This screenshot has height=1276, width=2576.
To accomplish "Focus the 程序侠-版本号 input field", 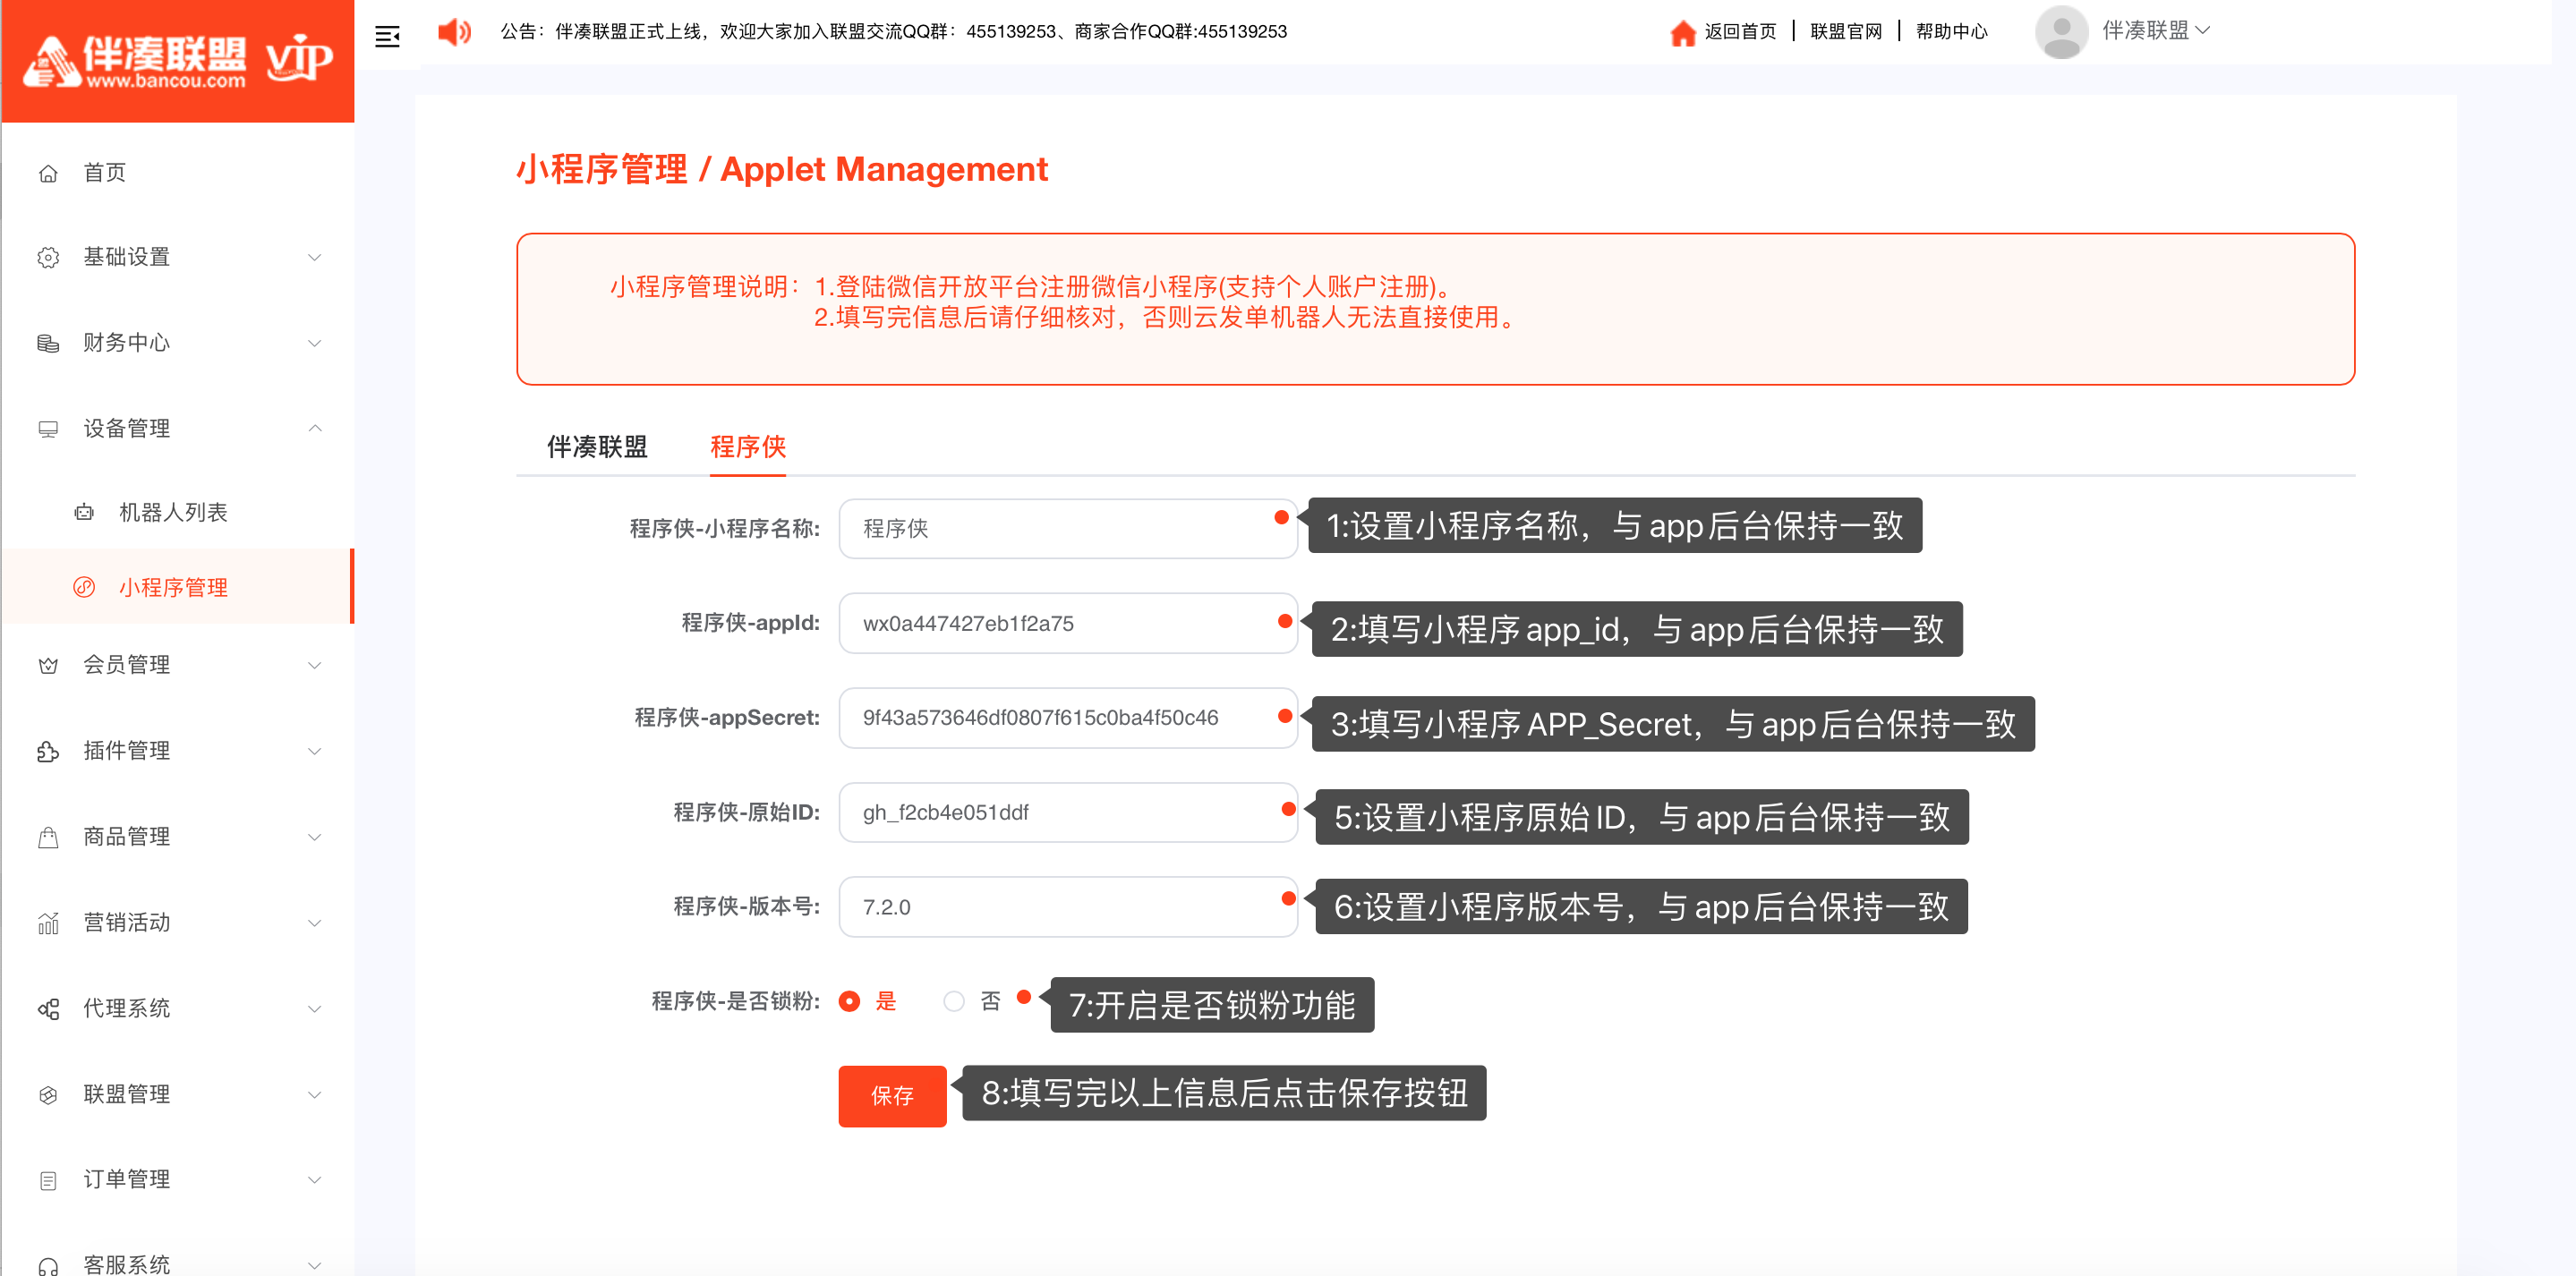I will coord(1068,907).
